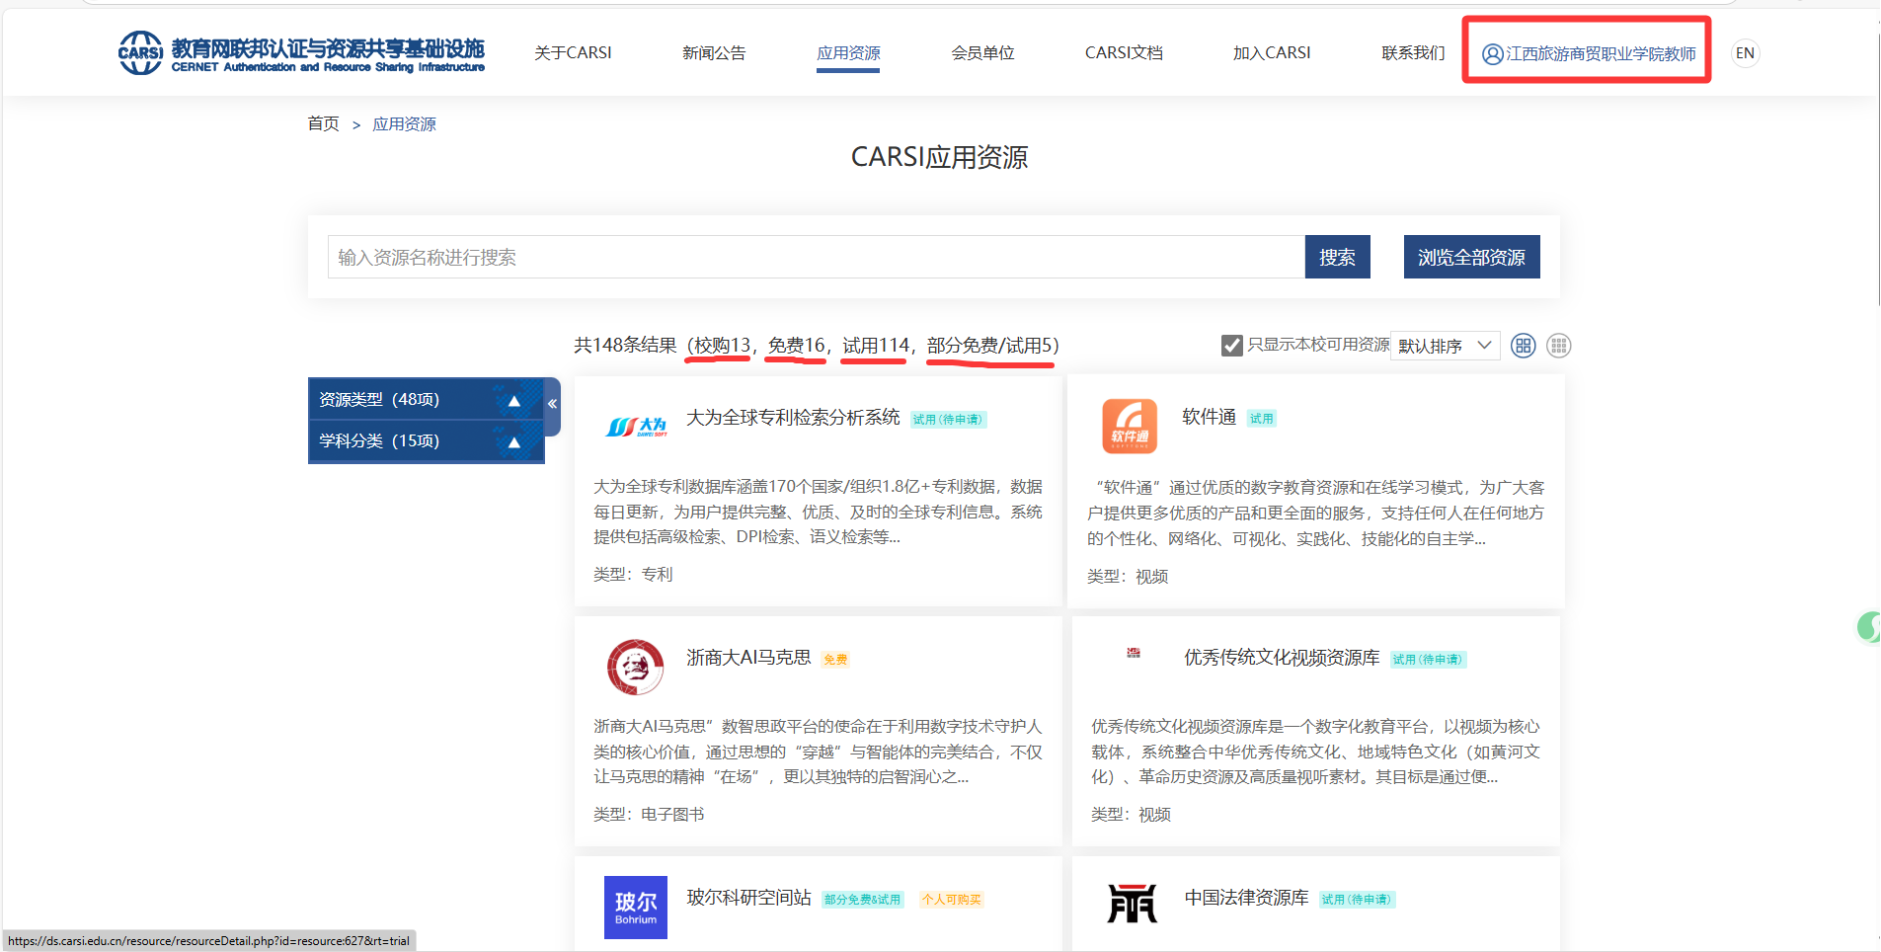
Task: Filter results by 免费16
Action: 796,345
